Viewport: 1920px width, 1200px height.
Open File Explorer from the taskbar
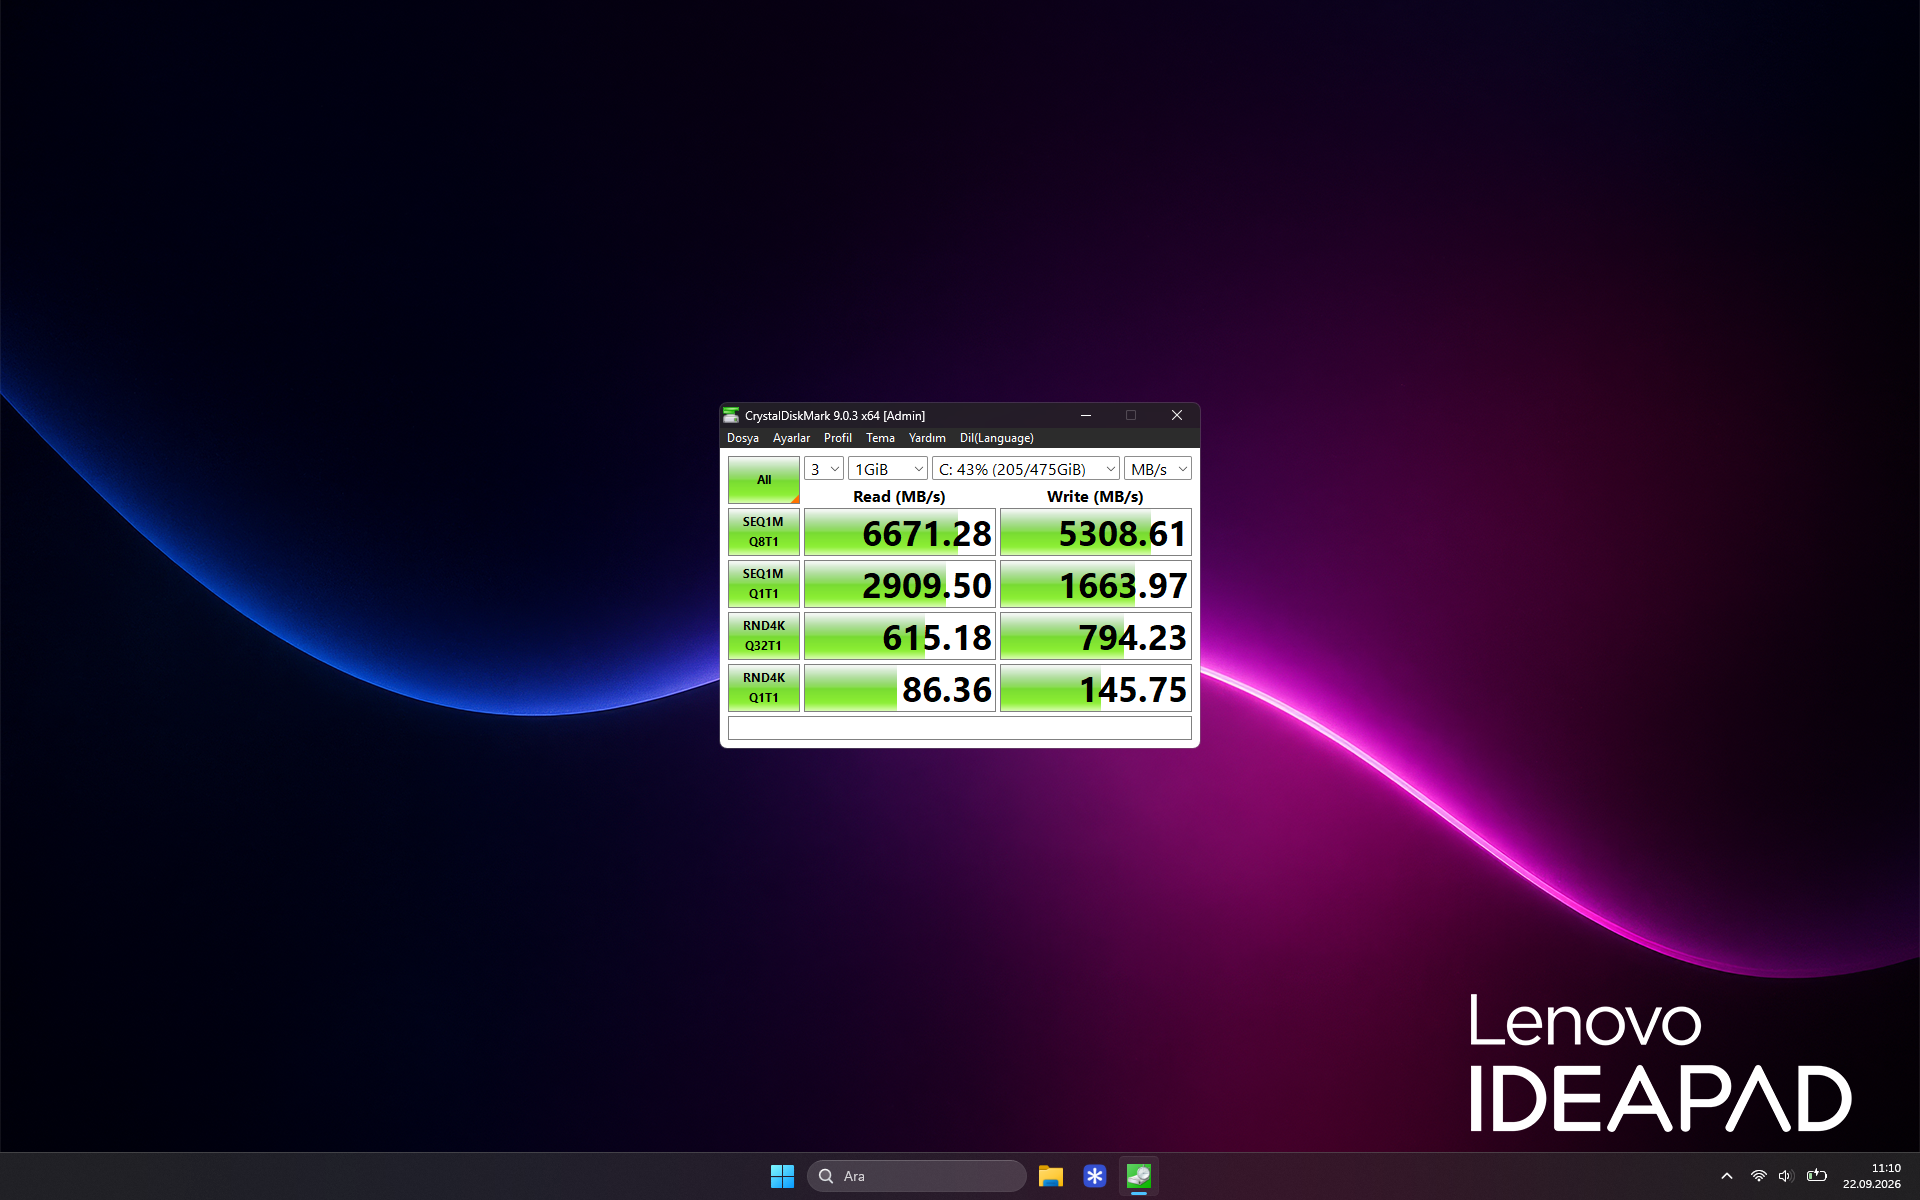[x=1050, y=1176]
